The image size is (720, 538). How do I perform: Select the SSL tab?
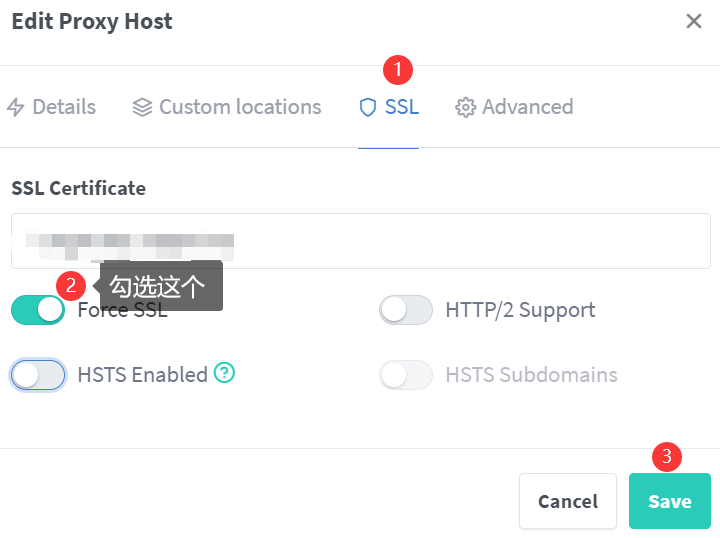click(401, 107)
